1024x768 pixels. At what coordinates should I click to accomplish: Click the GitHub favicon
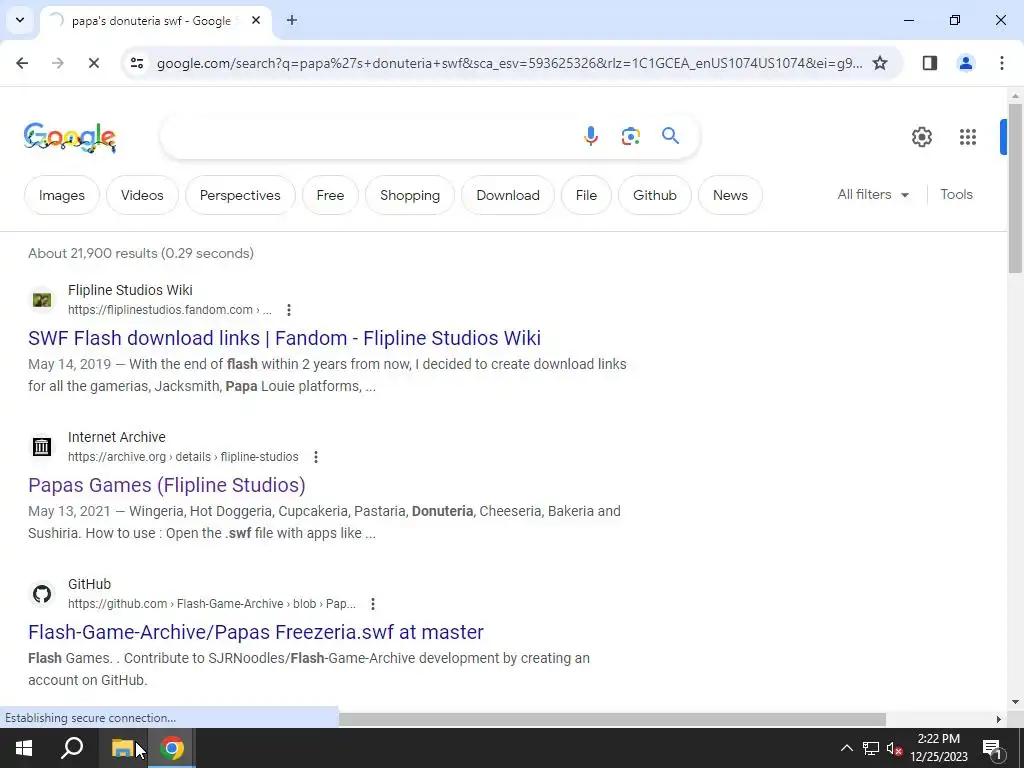click(x=42, y=594)
